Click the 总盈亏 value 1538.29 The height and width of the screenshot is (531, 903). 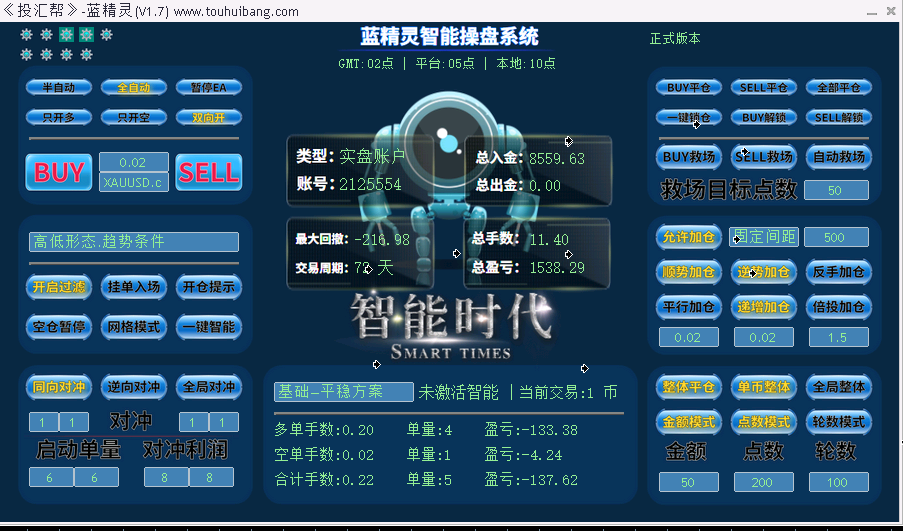(x=557, y=268)
